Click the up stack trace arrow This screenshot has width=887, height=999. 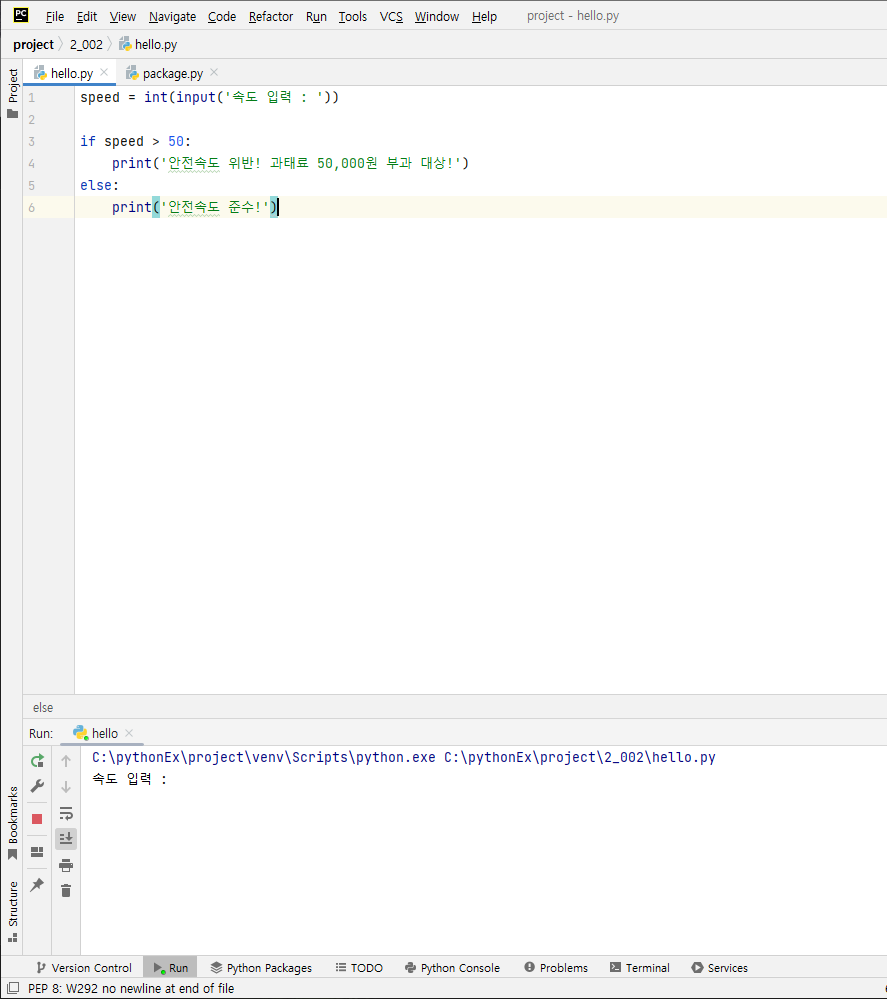pyautogui.click(x=66, y=761)
